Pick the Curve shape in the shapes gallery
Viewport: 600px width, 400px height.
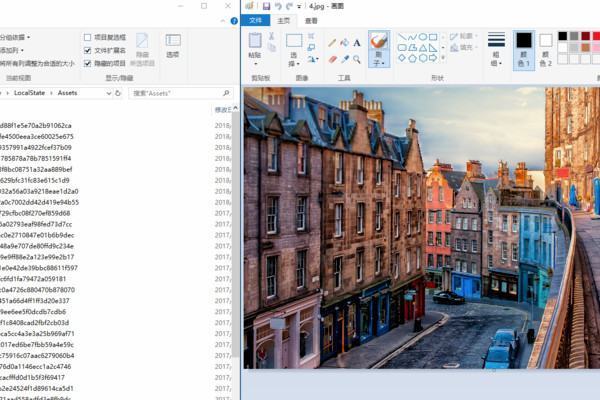412,37
